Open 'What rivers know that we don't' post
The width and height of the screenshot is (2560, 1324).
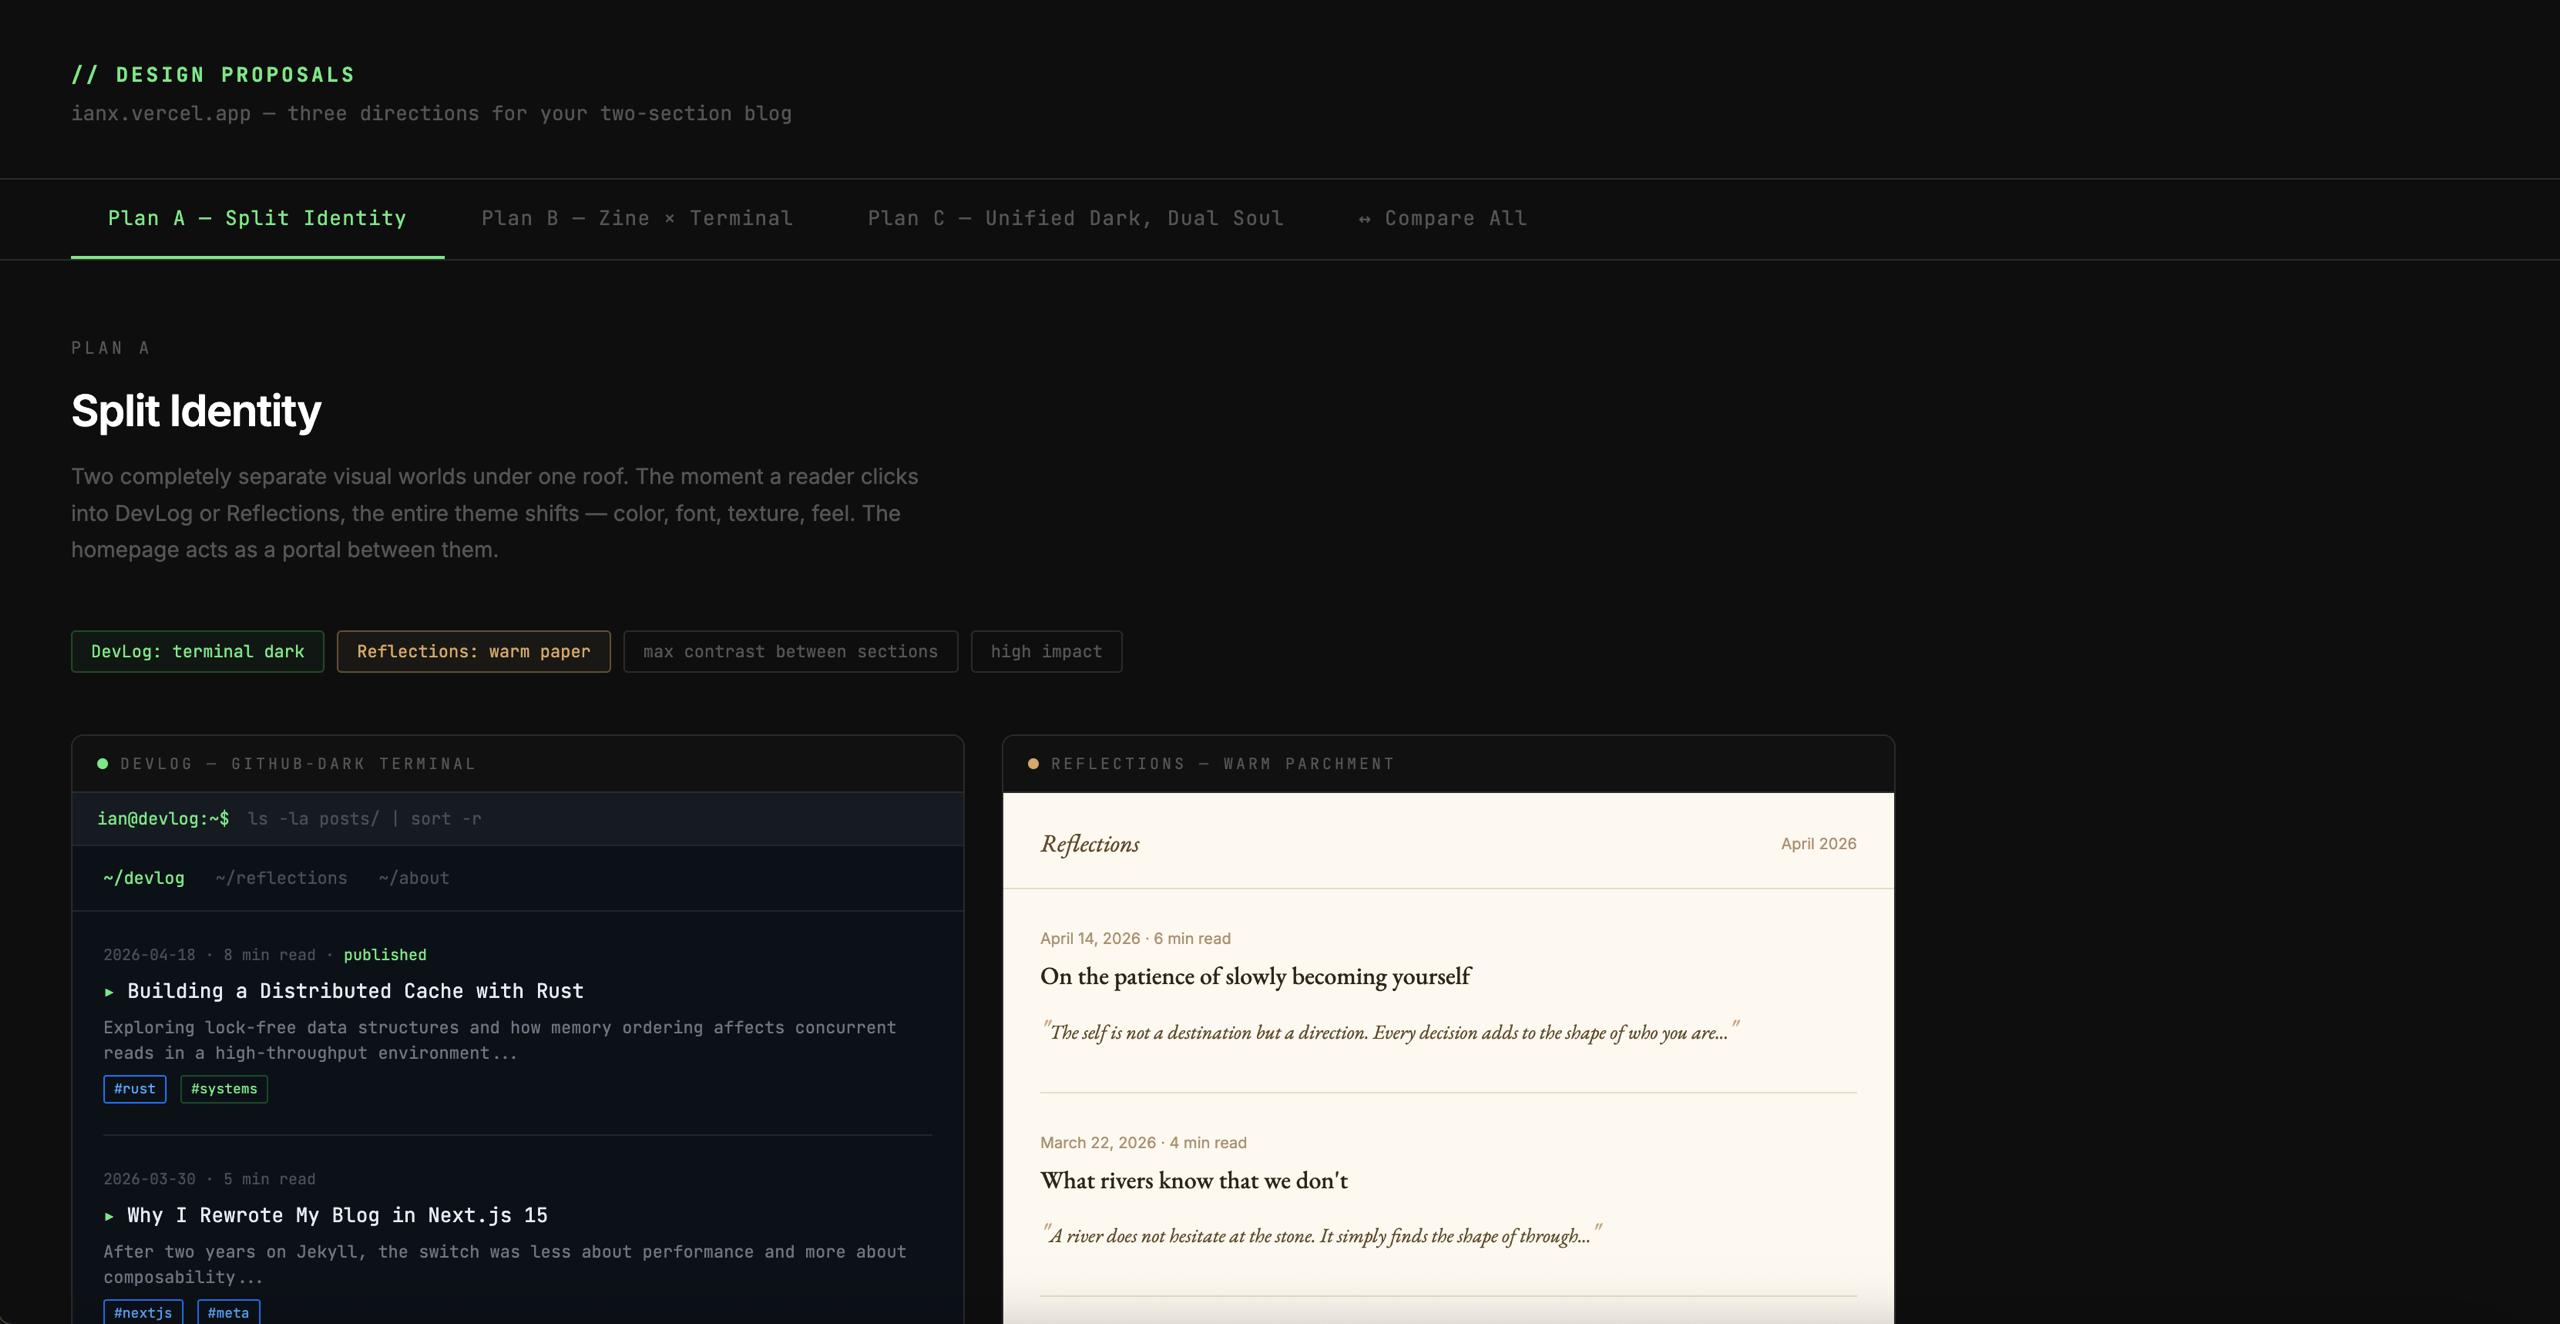(x=1193, y=1181)
